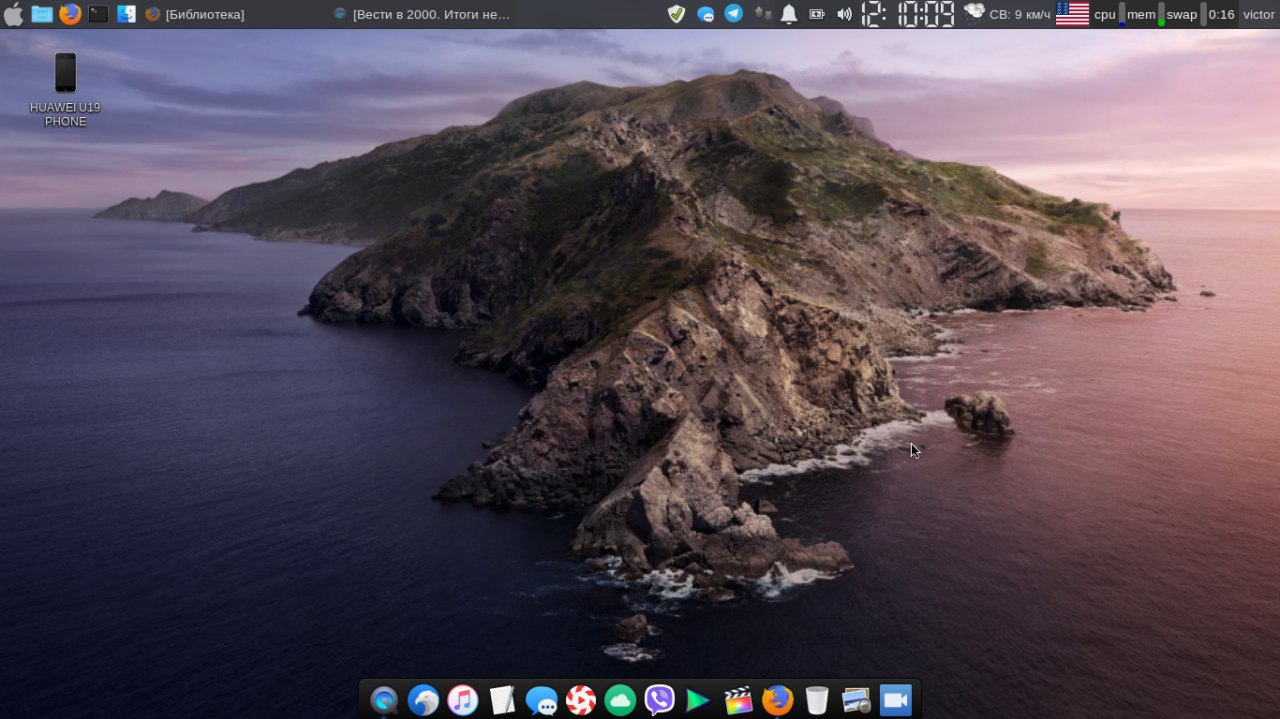The height and width of the screenshot is (719, 1280).
Task: Launch the blue eagle browser in dock
Action: point(423,700)
